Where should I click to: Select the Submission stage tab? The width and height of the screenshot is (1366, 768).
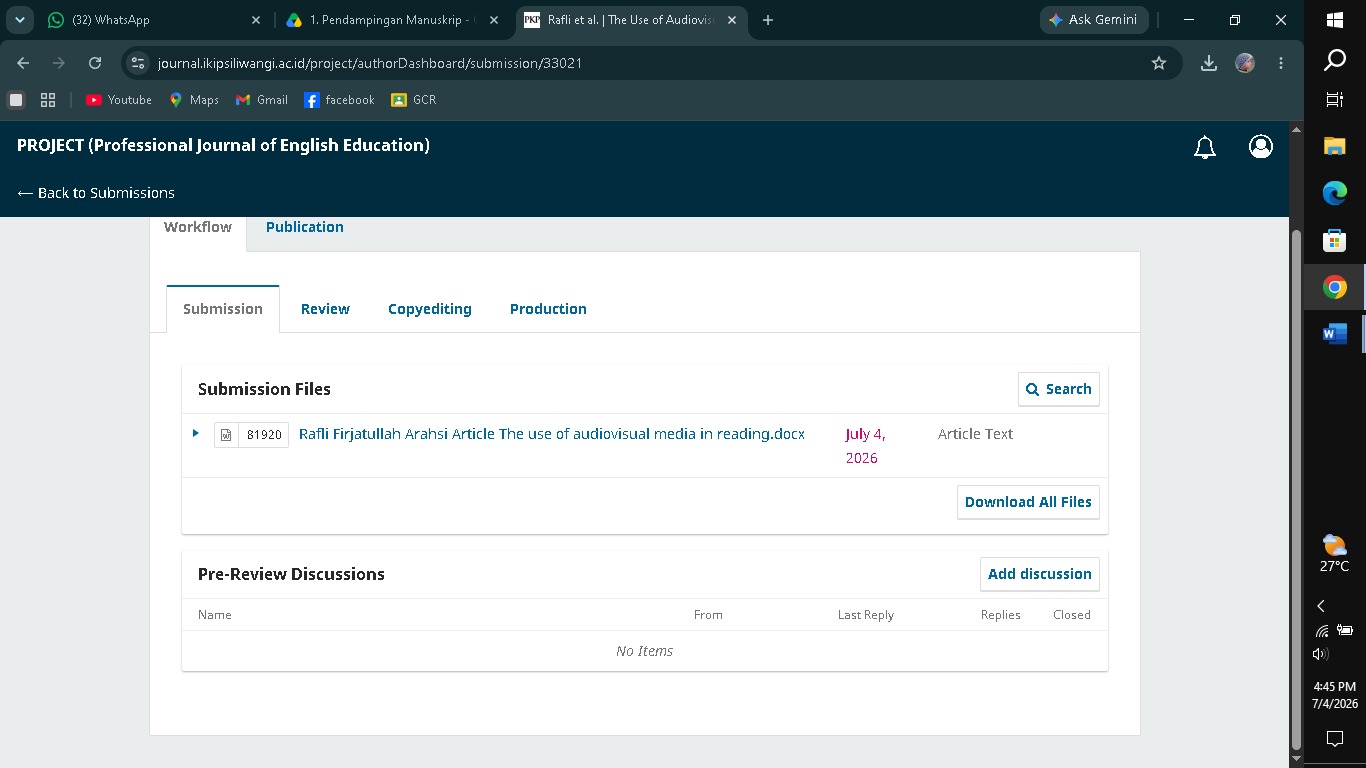pos(223,309)
